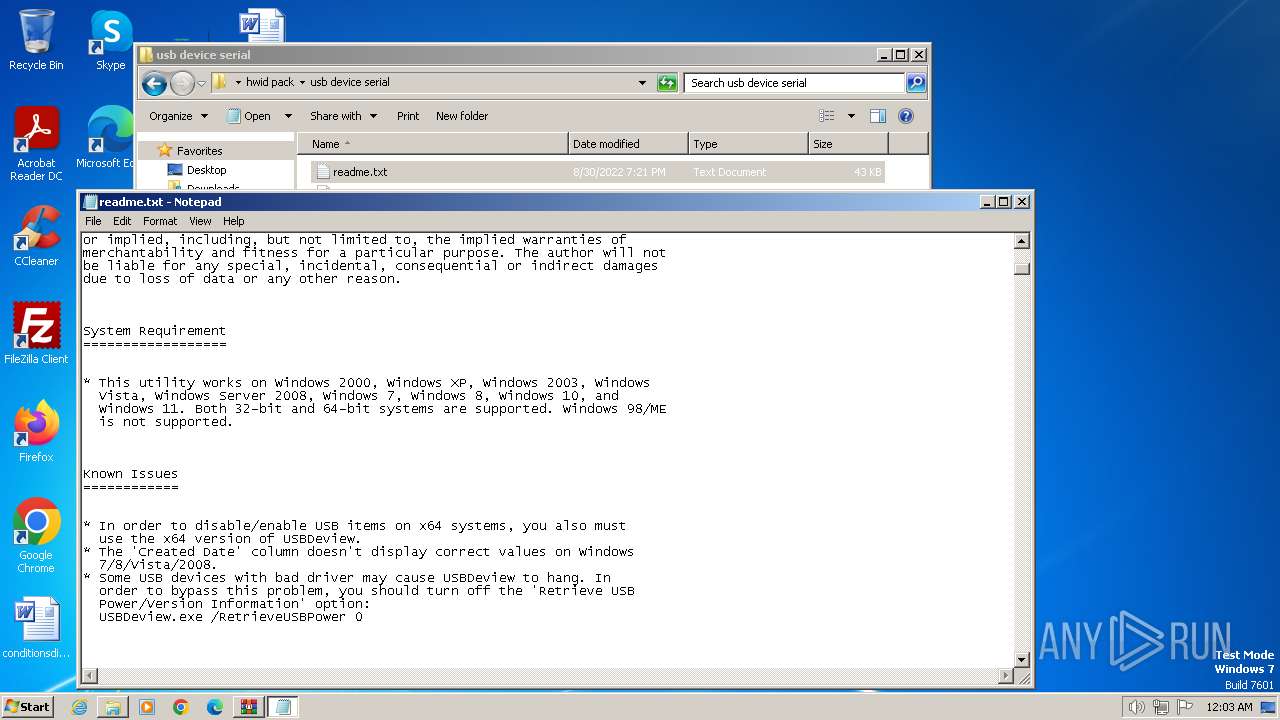This screenshot has height=720, width=1280.
Task: Open Windows Explorer taskbar button
Action: 113,707
